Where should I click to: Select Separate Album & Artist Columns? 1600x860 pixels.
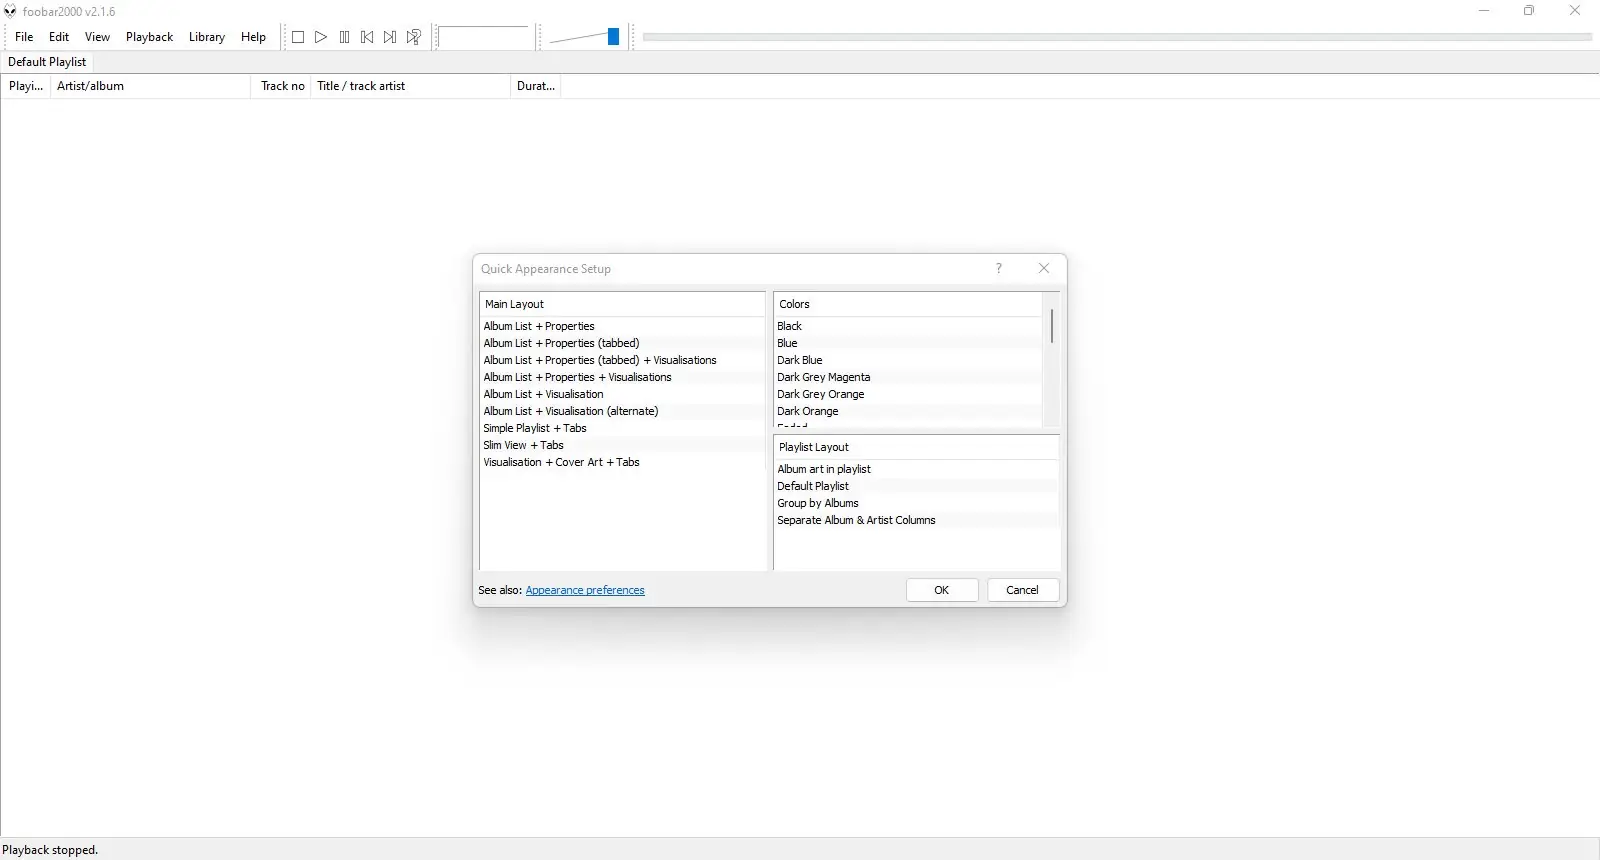(916, 520)
